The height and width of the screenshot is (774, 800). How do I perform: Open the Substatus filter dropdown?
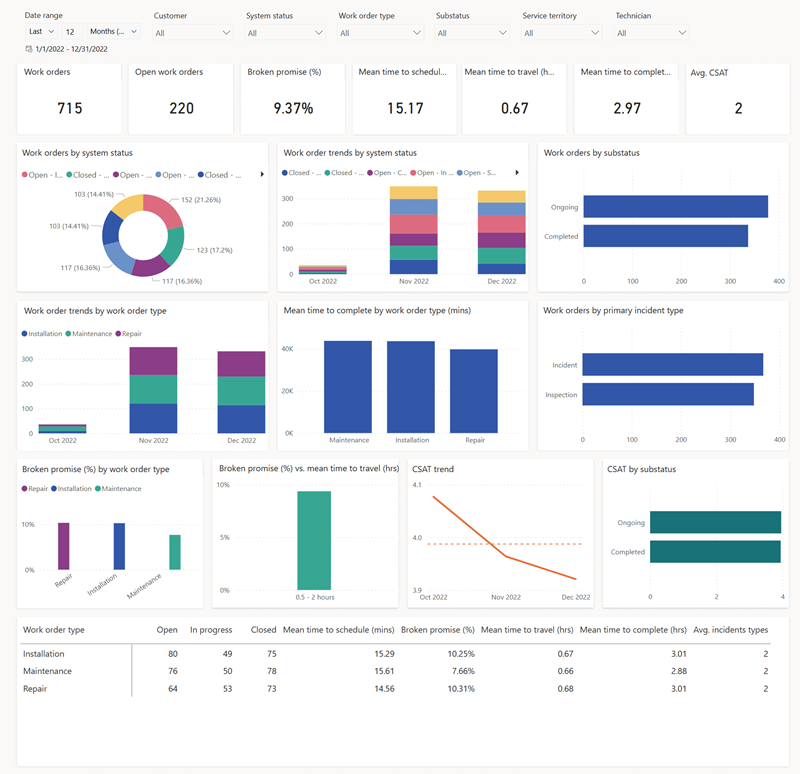click(472, 33)
